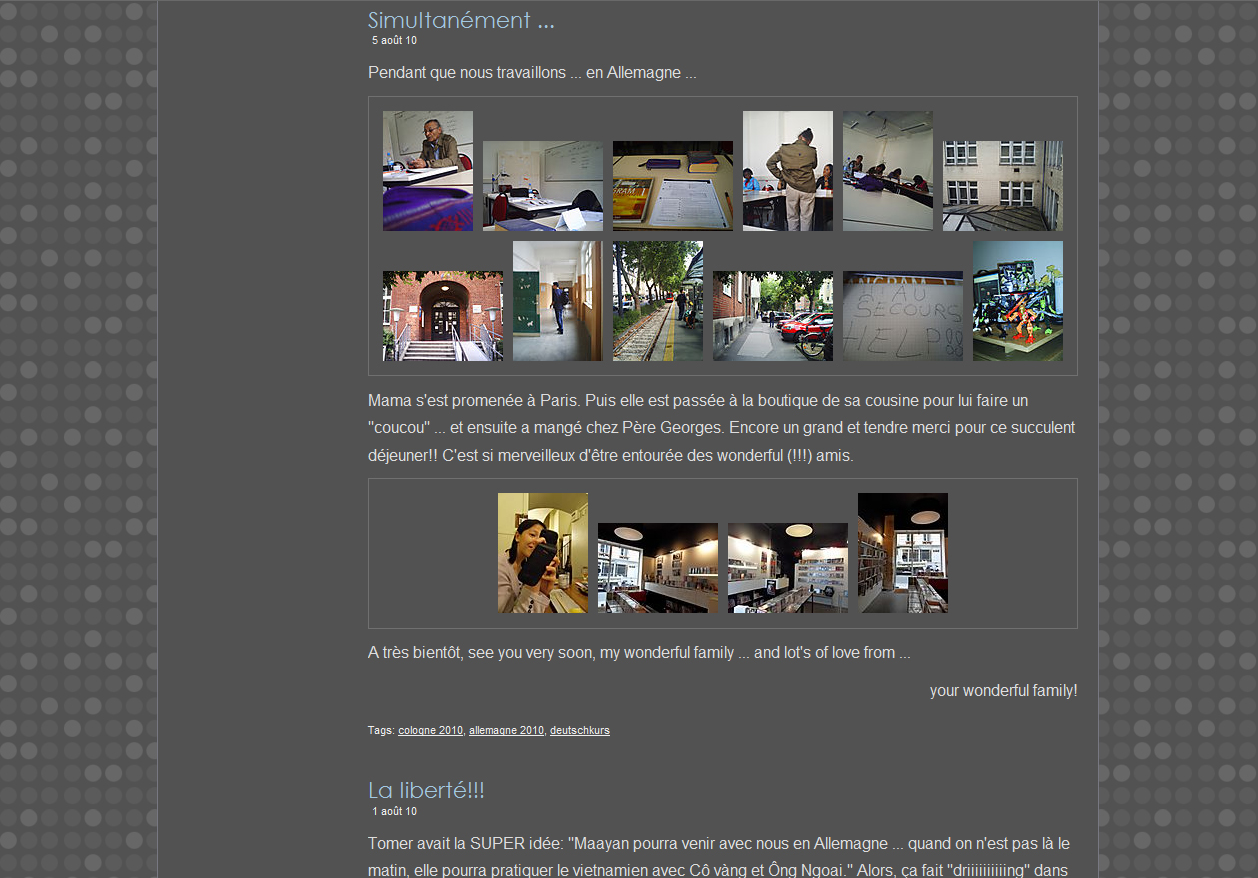View the colorful toy robot figures photo
The width and height of the screenshot is (1258, 878).
1017,301
